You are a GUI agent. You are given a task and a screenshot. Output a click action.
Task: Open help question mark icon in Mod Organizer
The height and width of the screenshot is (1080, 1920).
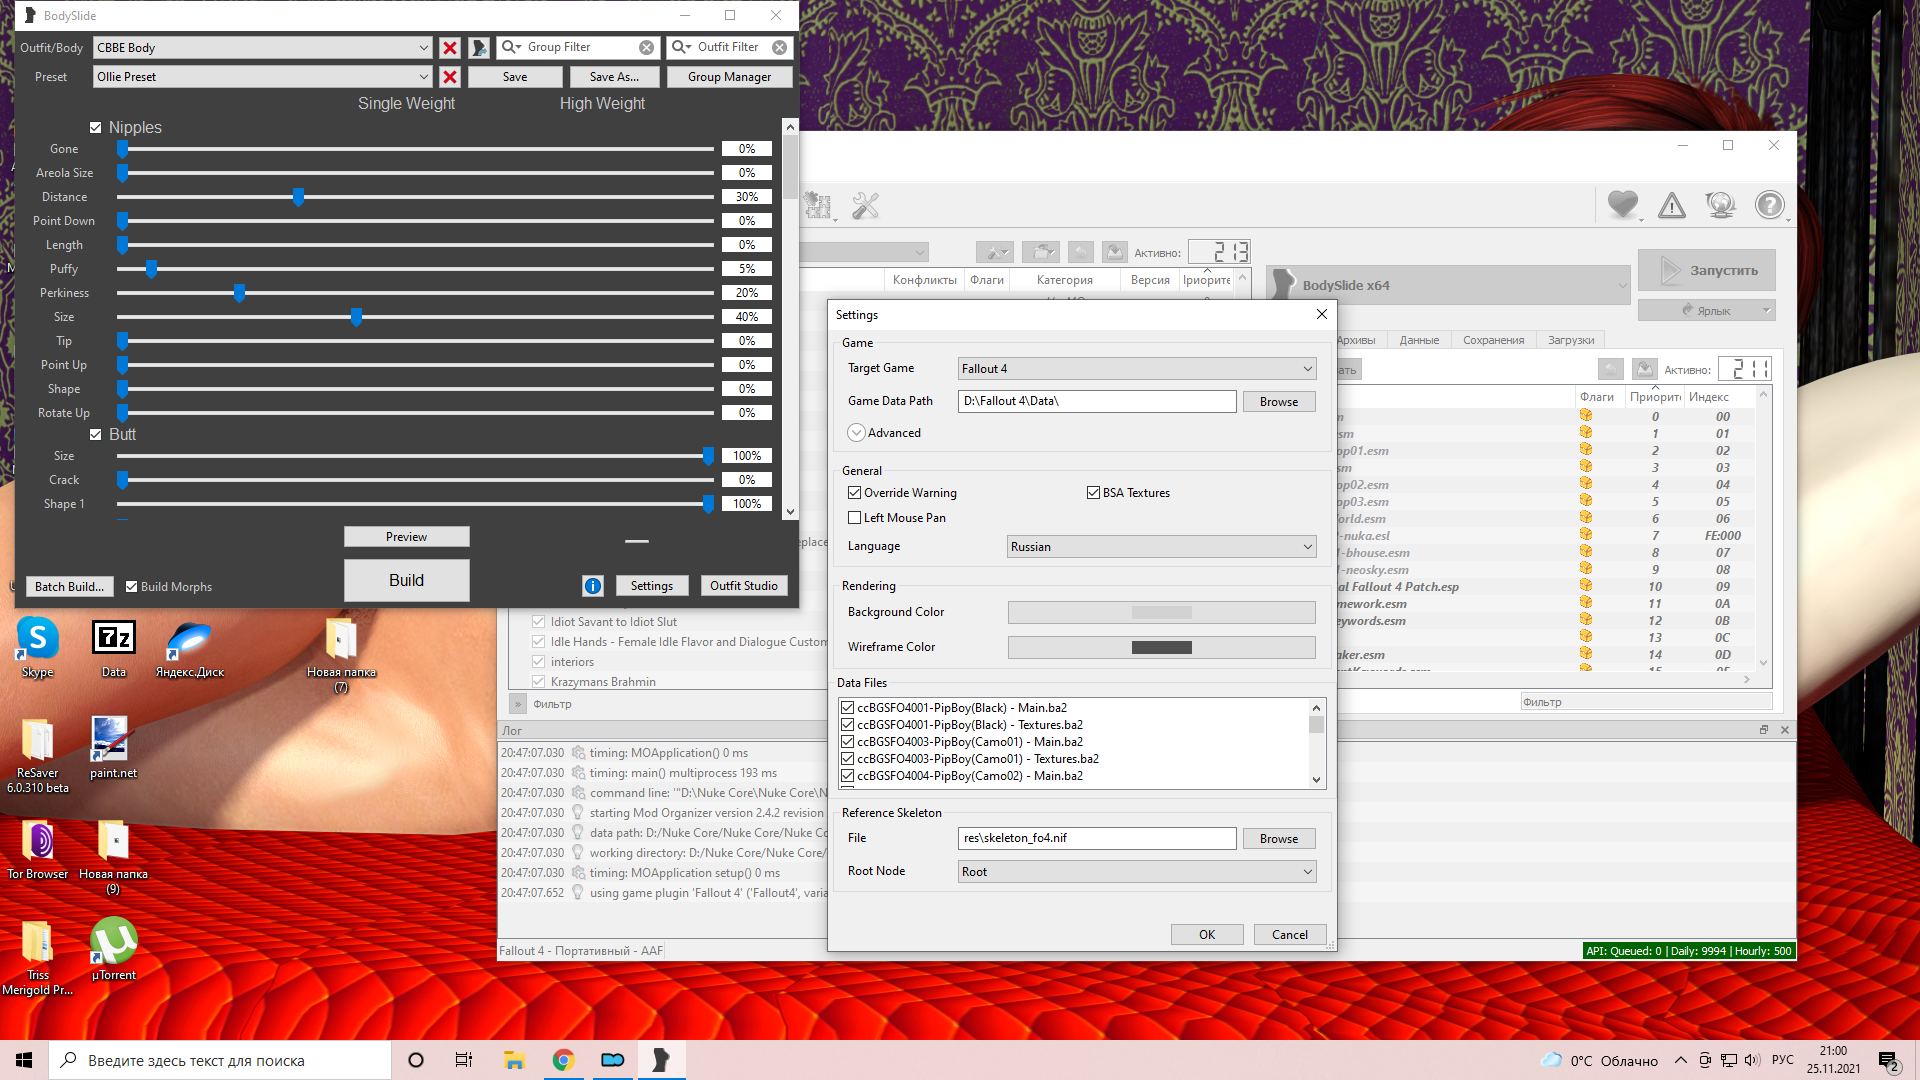pos(1769,206)
